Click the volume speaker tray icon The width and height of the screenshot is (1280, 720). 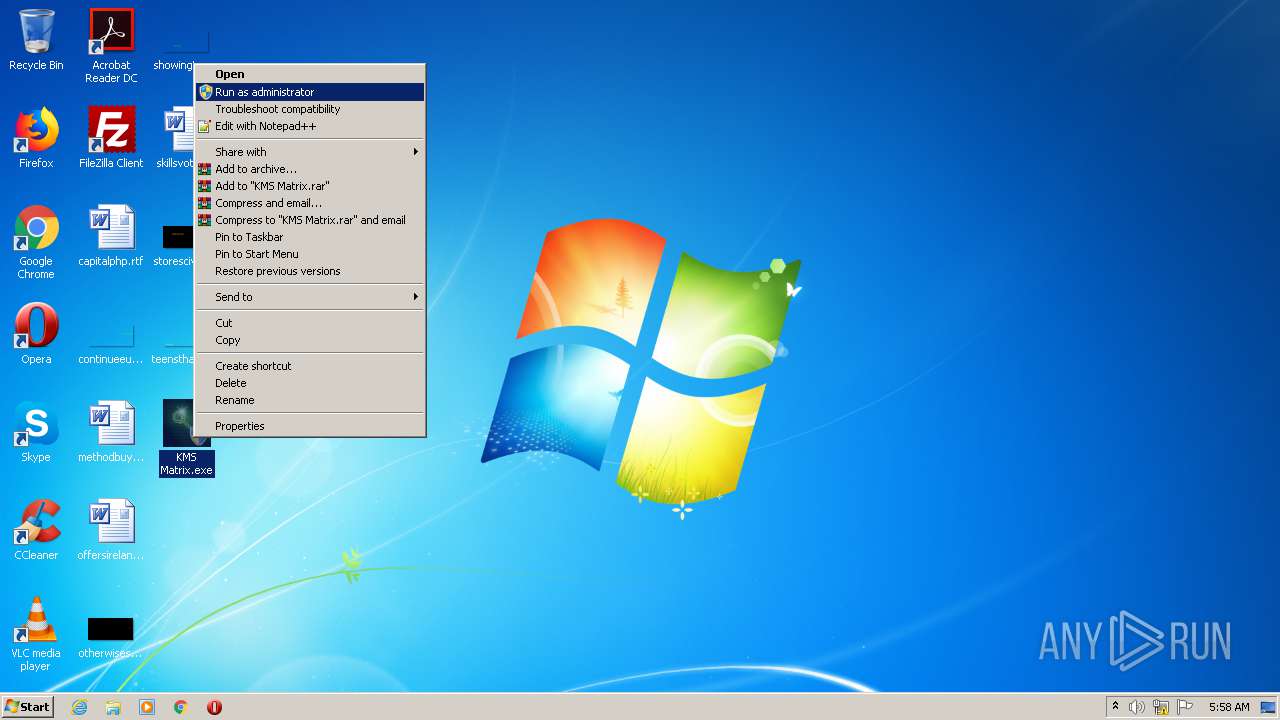click(1137, 707)
